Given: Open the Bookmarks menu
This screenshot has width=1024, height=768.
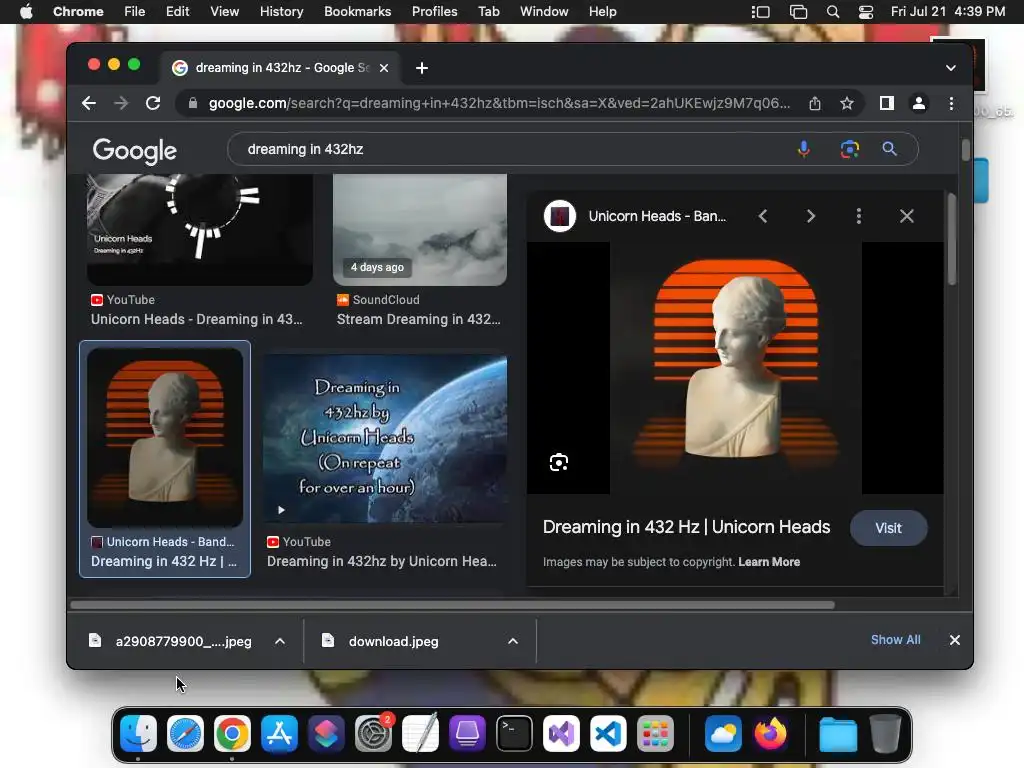Looking at the screenshot, I should point(357,12).
